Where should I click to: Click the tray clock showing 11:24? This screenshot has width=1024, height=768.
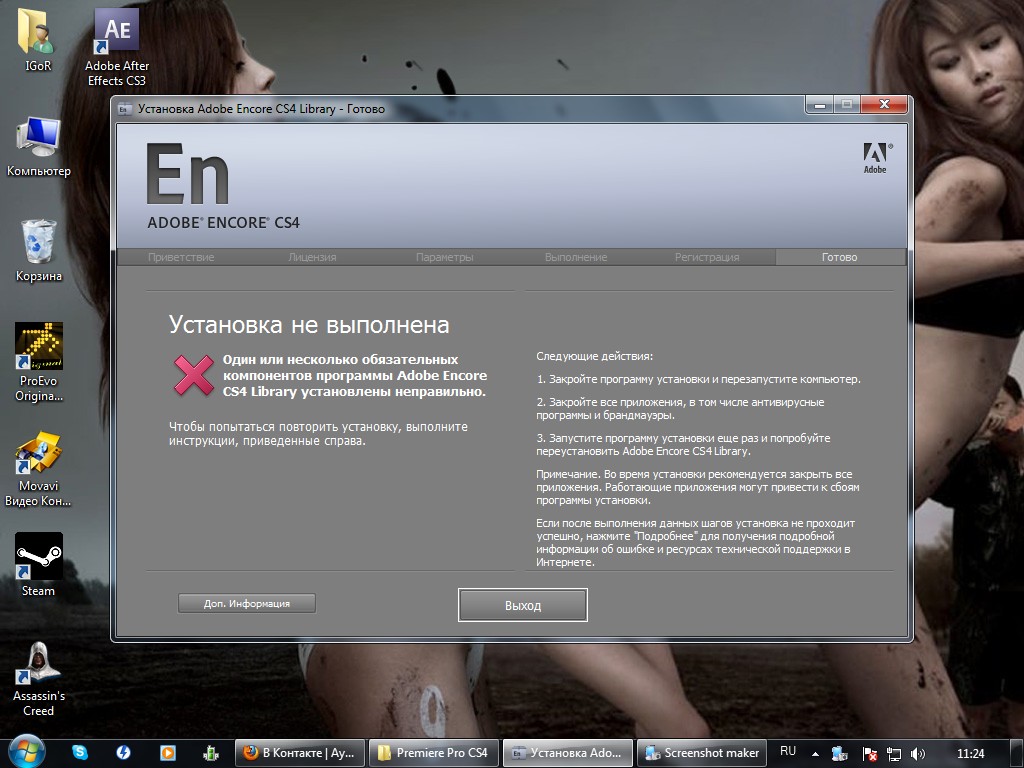970,754
